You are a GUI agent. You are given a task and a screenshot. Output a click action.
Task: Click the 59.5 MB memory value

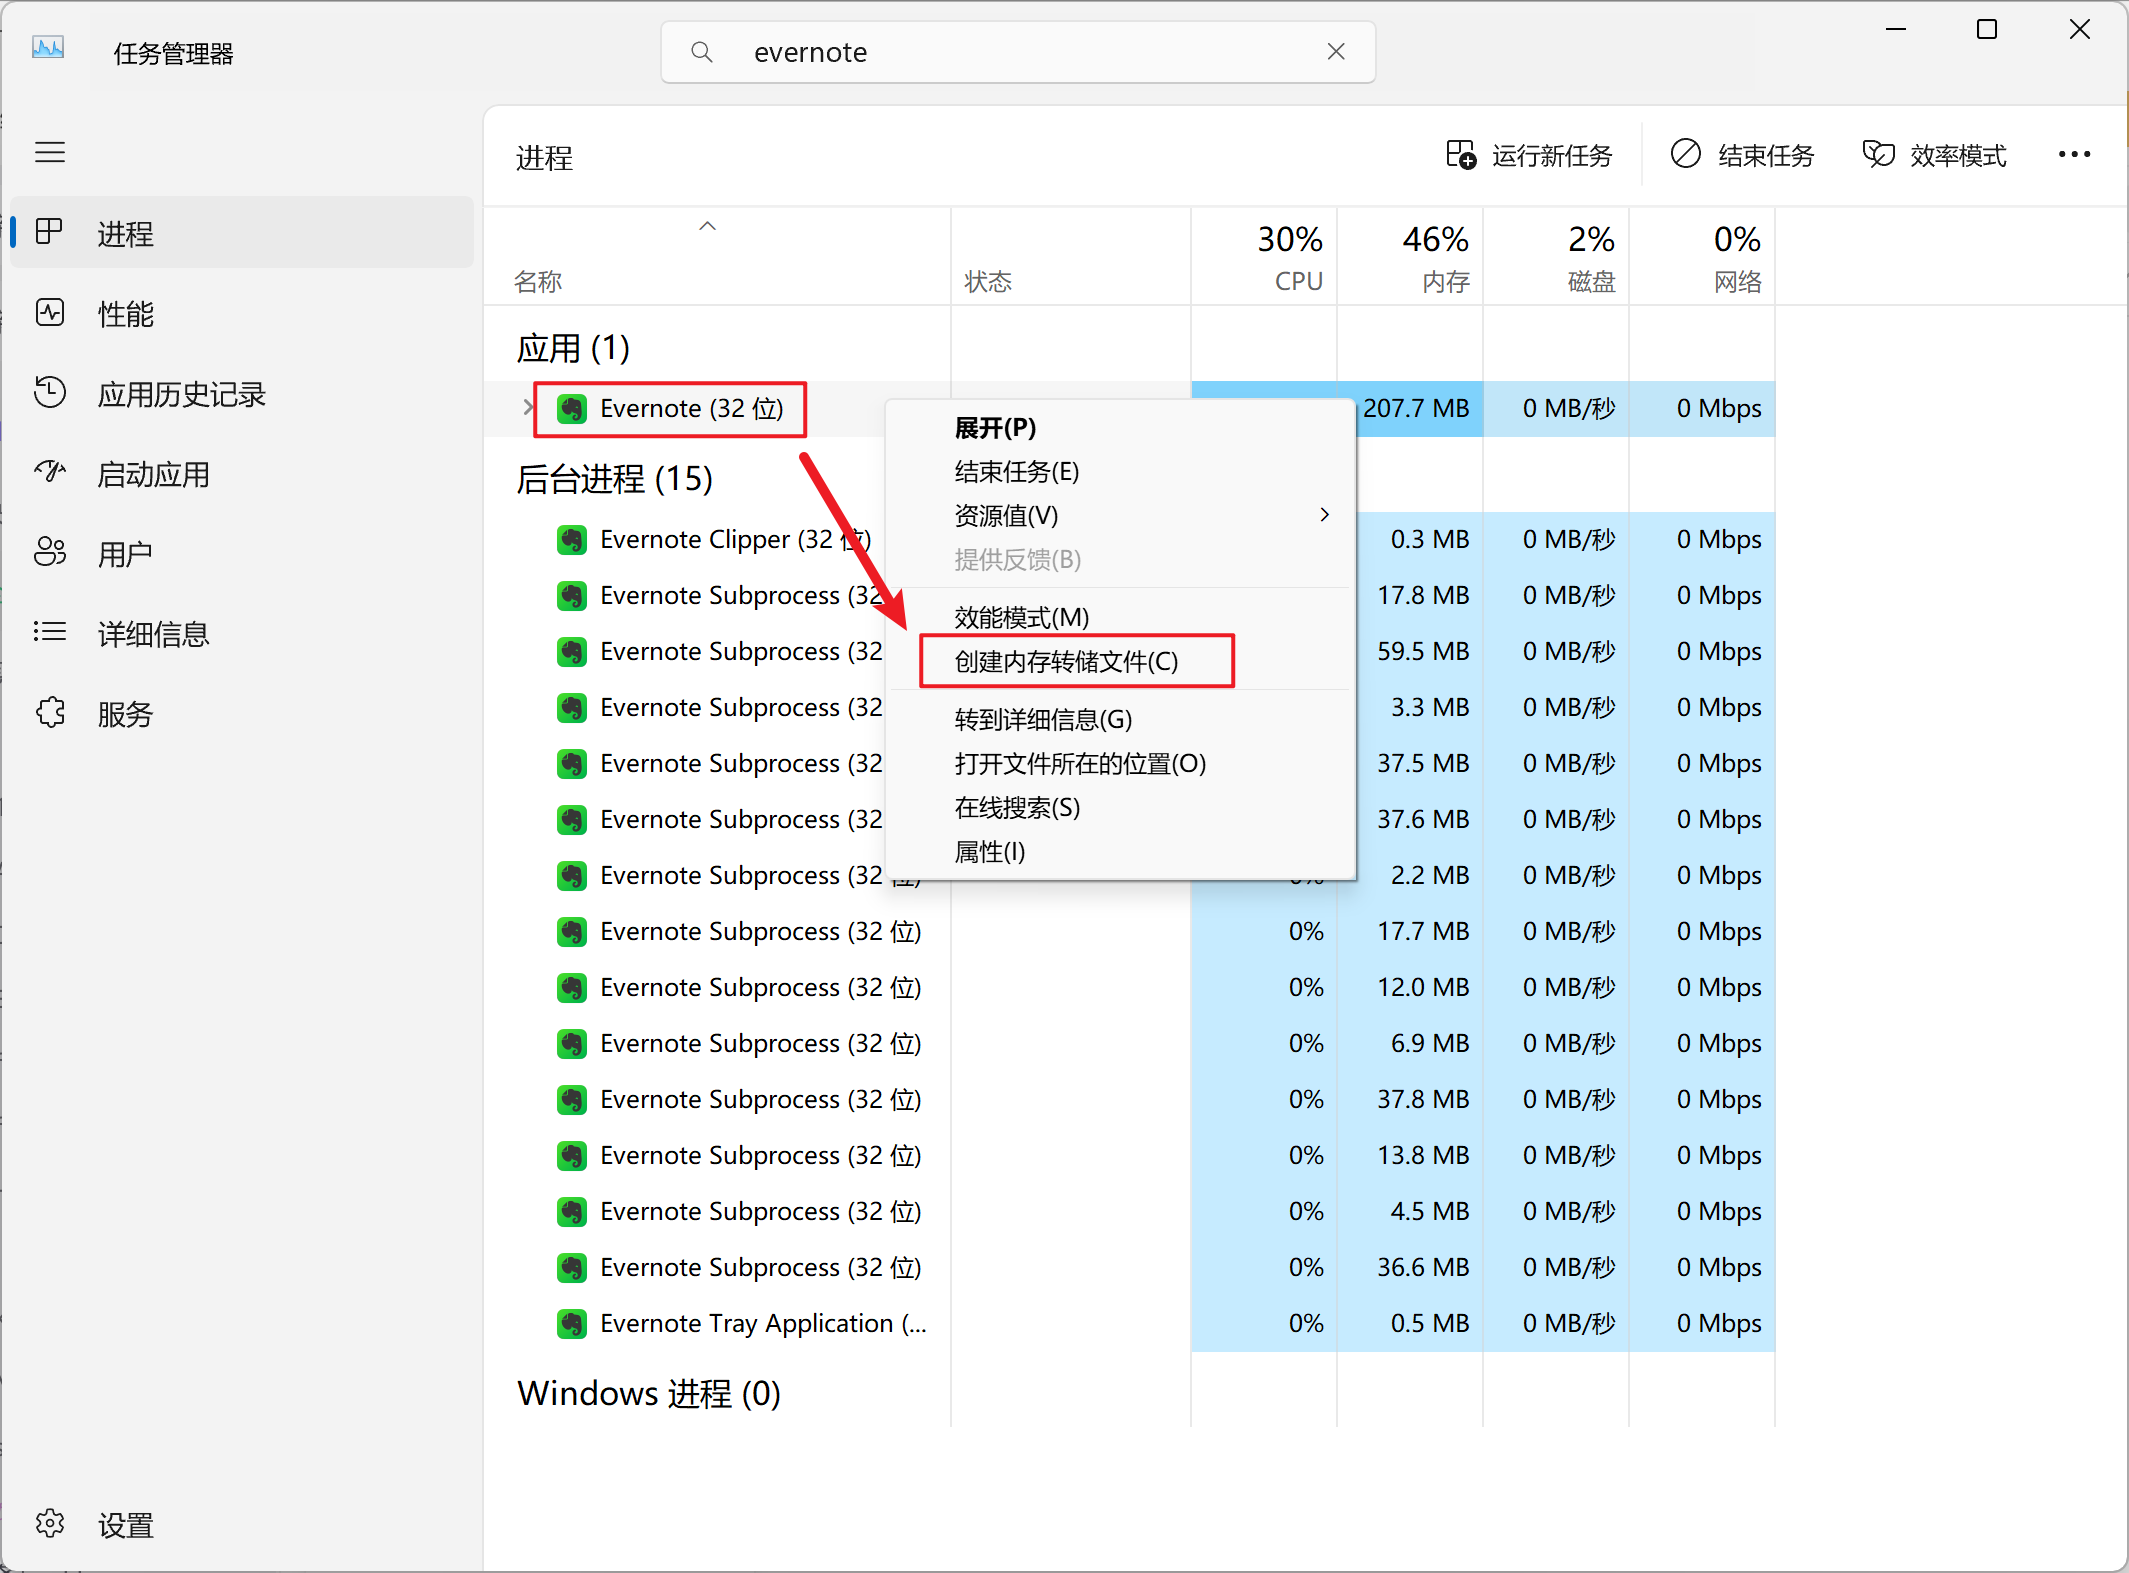pyautogui.click(x=1423, y=651)
